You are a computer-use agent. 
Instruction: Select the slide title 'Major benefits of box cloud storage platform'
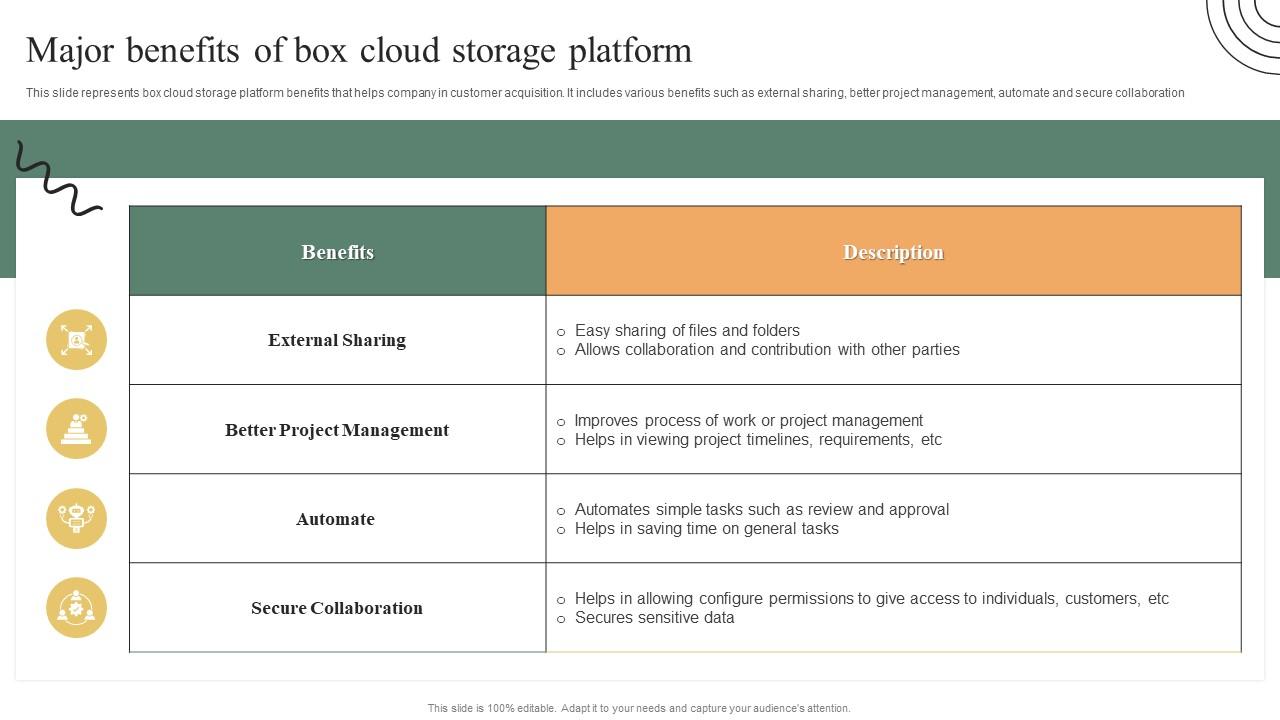point(359,50)
